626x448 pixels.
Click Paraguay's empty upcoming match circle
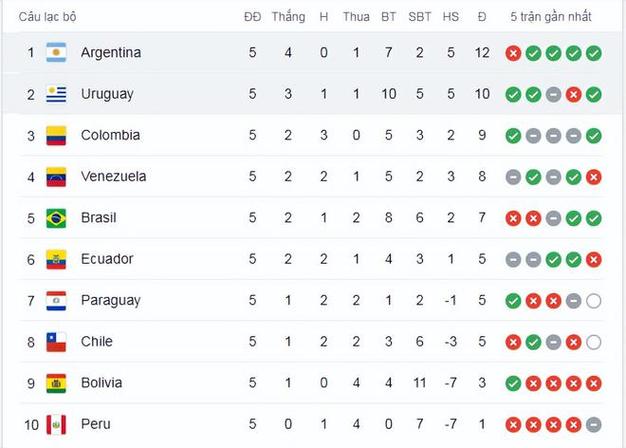[x=594, y=301]
